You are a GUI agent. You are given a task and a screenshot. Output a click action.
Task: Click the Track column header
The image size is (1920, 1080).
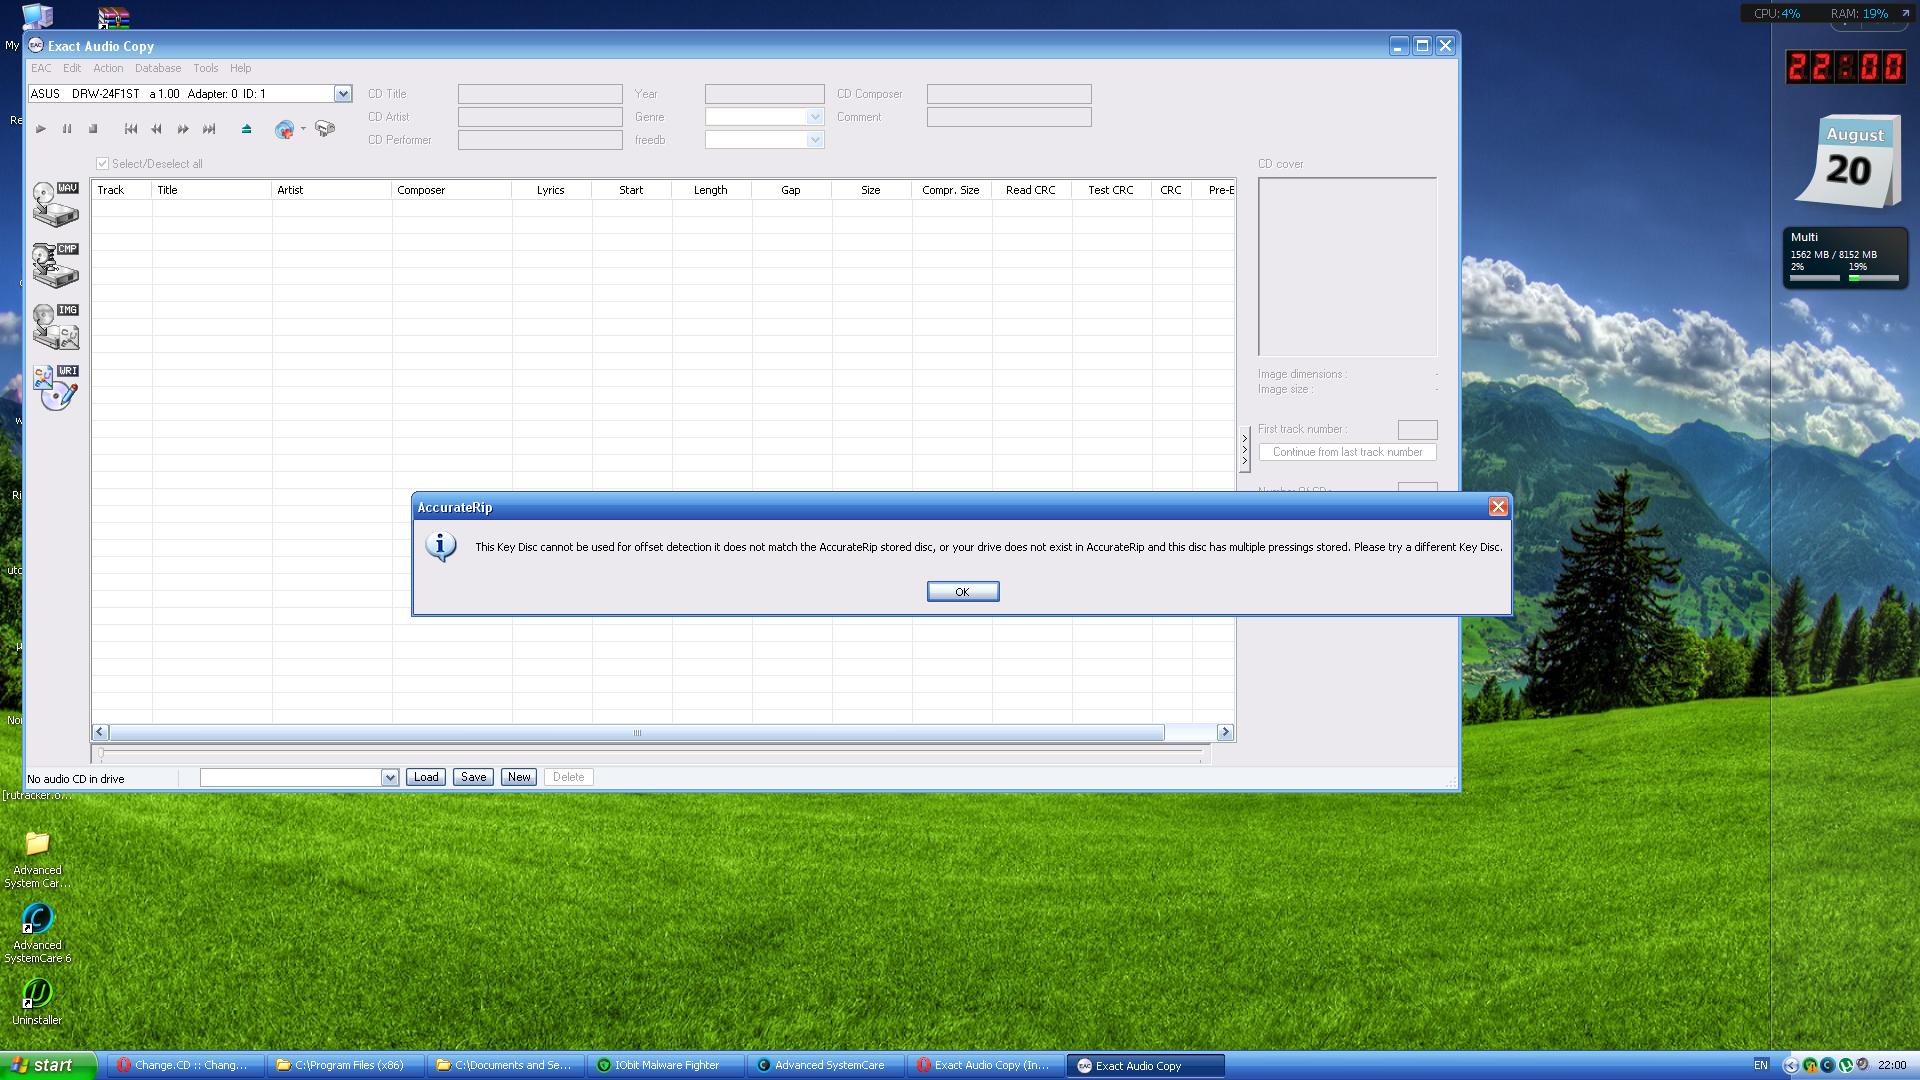point(122,190)
